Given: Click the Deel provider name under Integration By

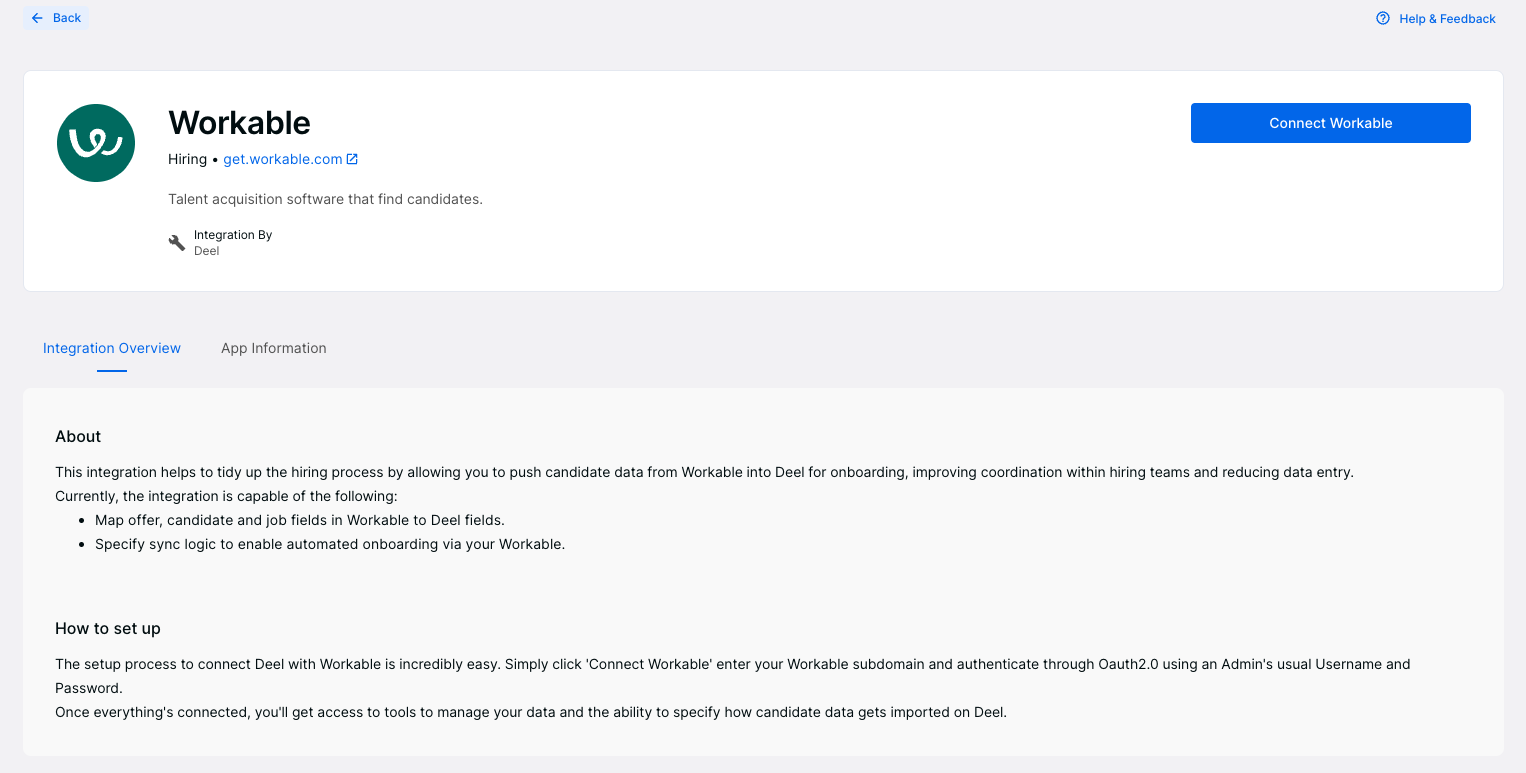Looking at the screenshot, I should click(x=206, y=251).
